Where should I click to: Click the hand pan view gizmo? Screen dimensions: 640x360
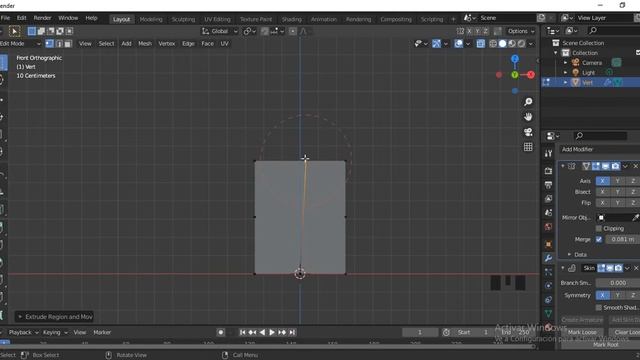pos(528,117)
